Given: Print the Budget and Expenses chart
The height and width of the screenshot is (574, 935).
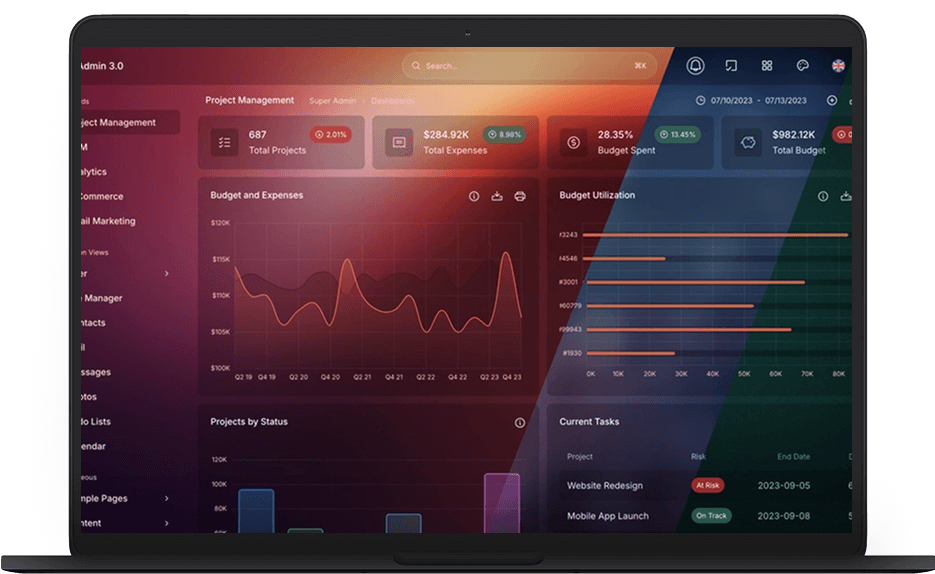Looking at the screenshot, I should (x=520, y=196).
